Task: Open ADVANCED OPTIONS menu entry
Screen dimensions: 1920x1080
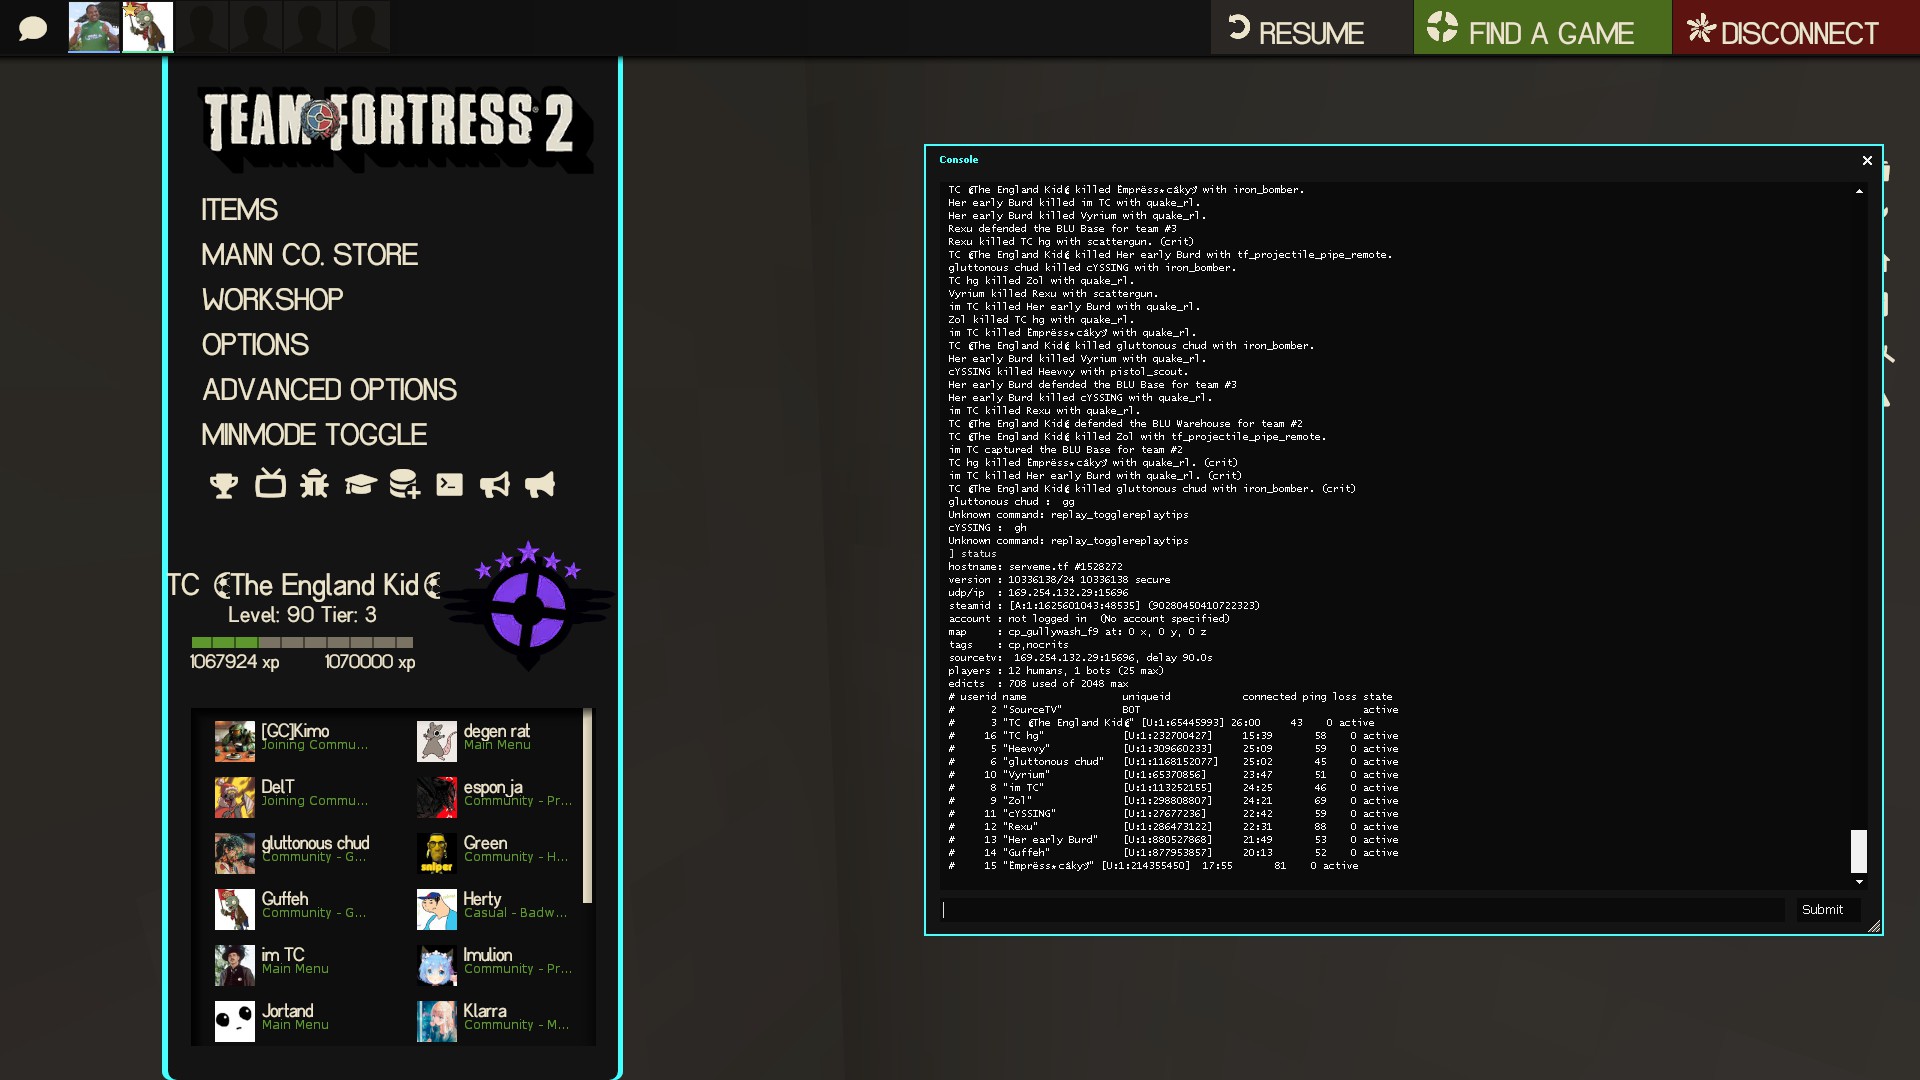Action: coord(329,389)
